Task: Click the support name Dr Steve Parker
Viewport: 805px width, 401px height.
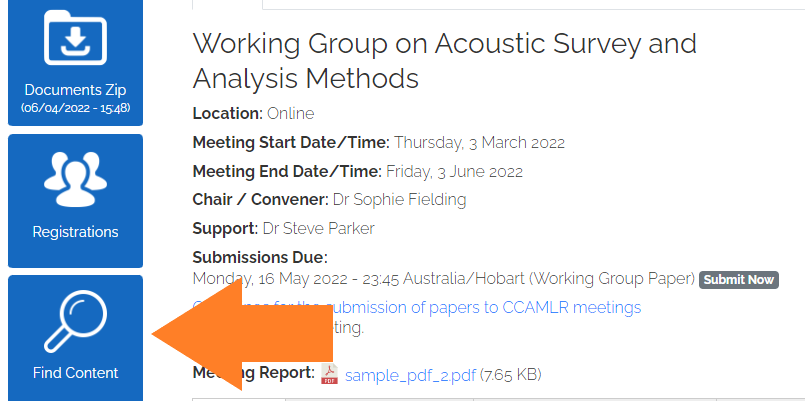Action: (x=318, y=228)
